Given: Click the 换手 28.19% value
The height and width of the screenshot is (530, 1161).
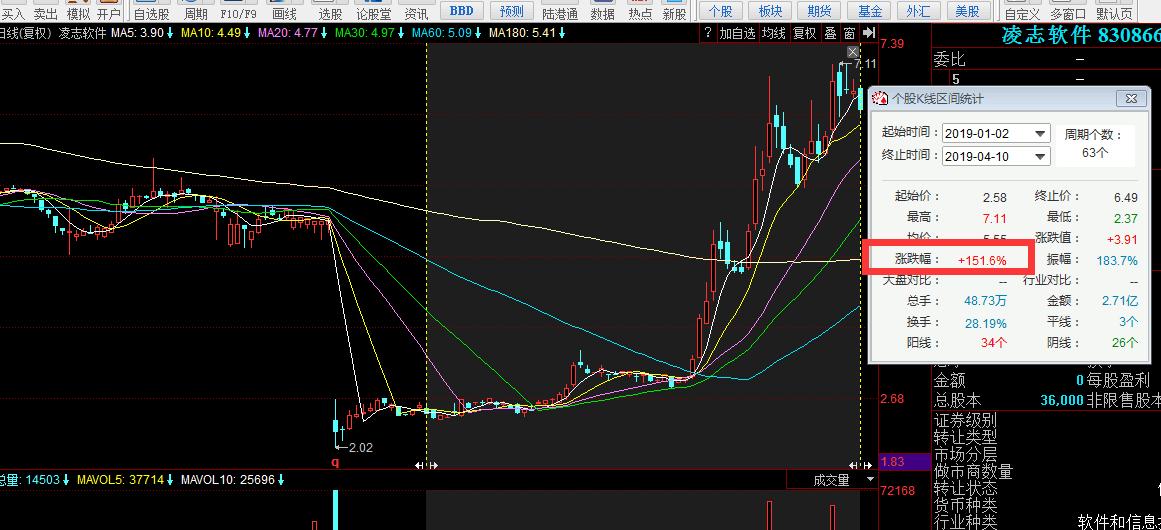Looking at the screenshot, I should tap(986, 323).
